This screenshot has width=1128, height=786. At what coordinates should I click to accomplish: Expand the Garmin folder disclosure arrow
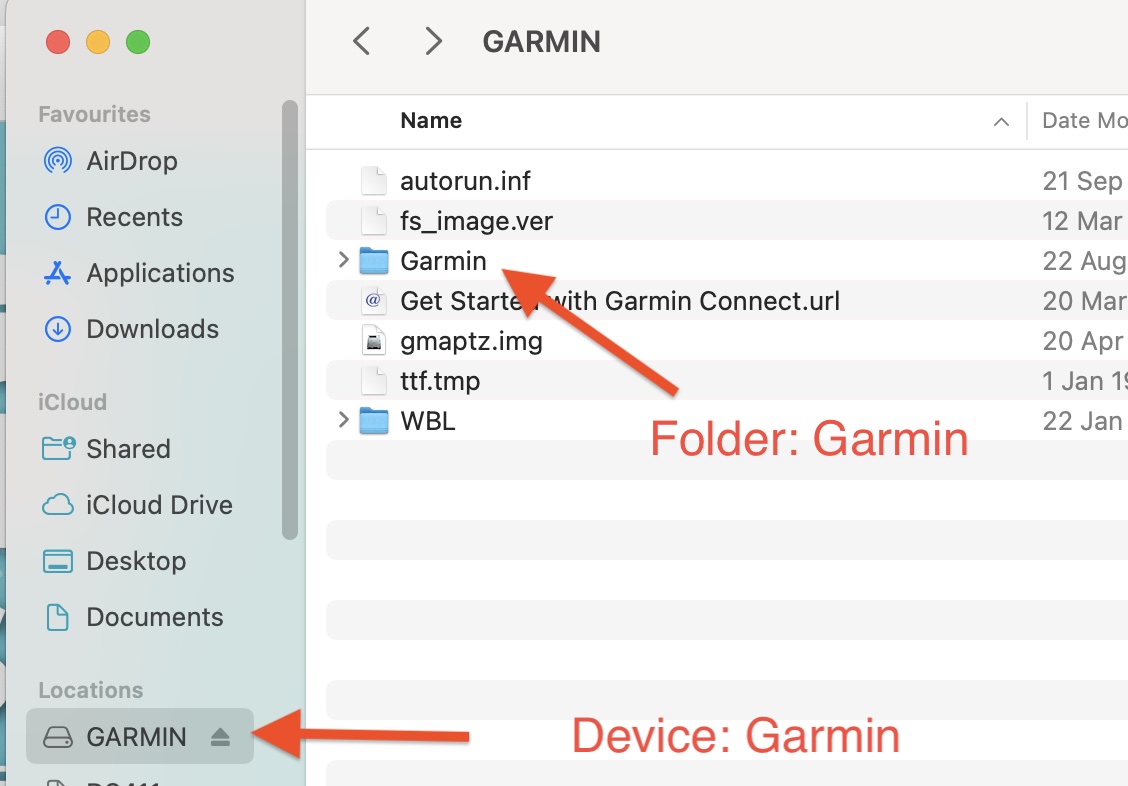pos(343,260)
